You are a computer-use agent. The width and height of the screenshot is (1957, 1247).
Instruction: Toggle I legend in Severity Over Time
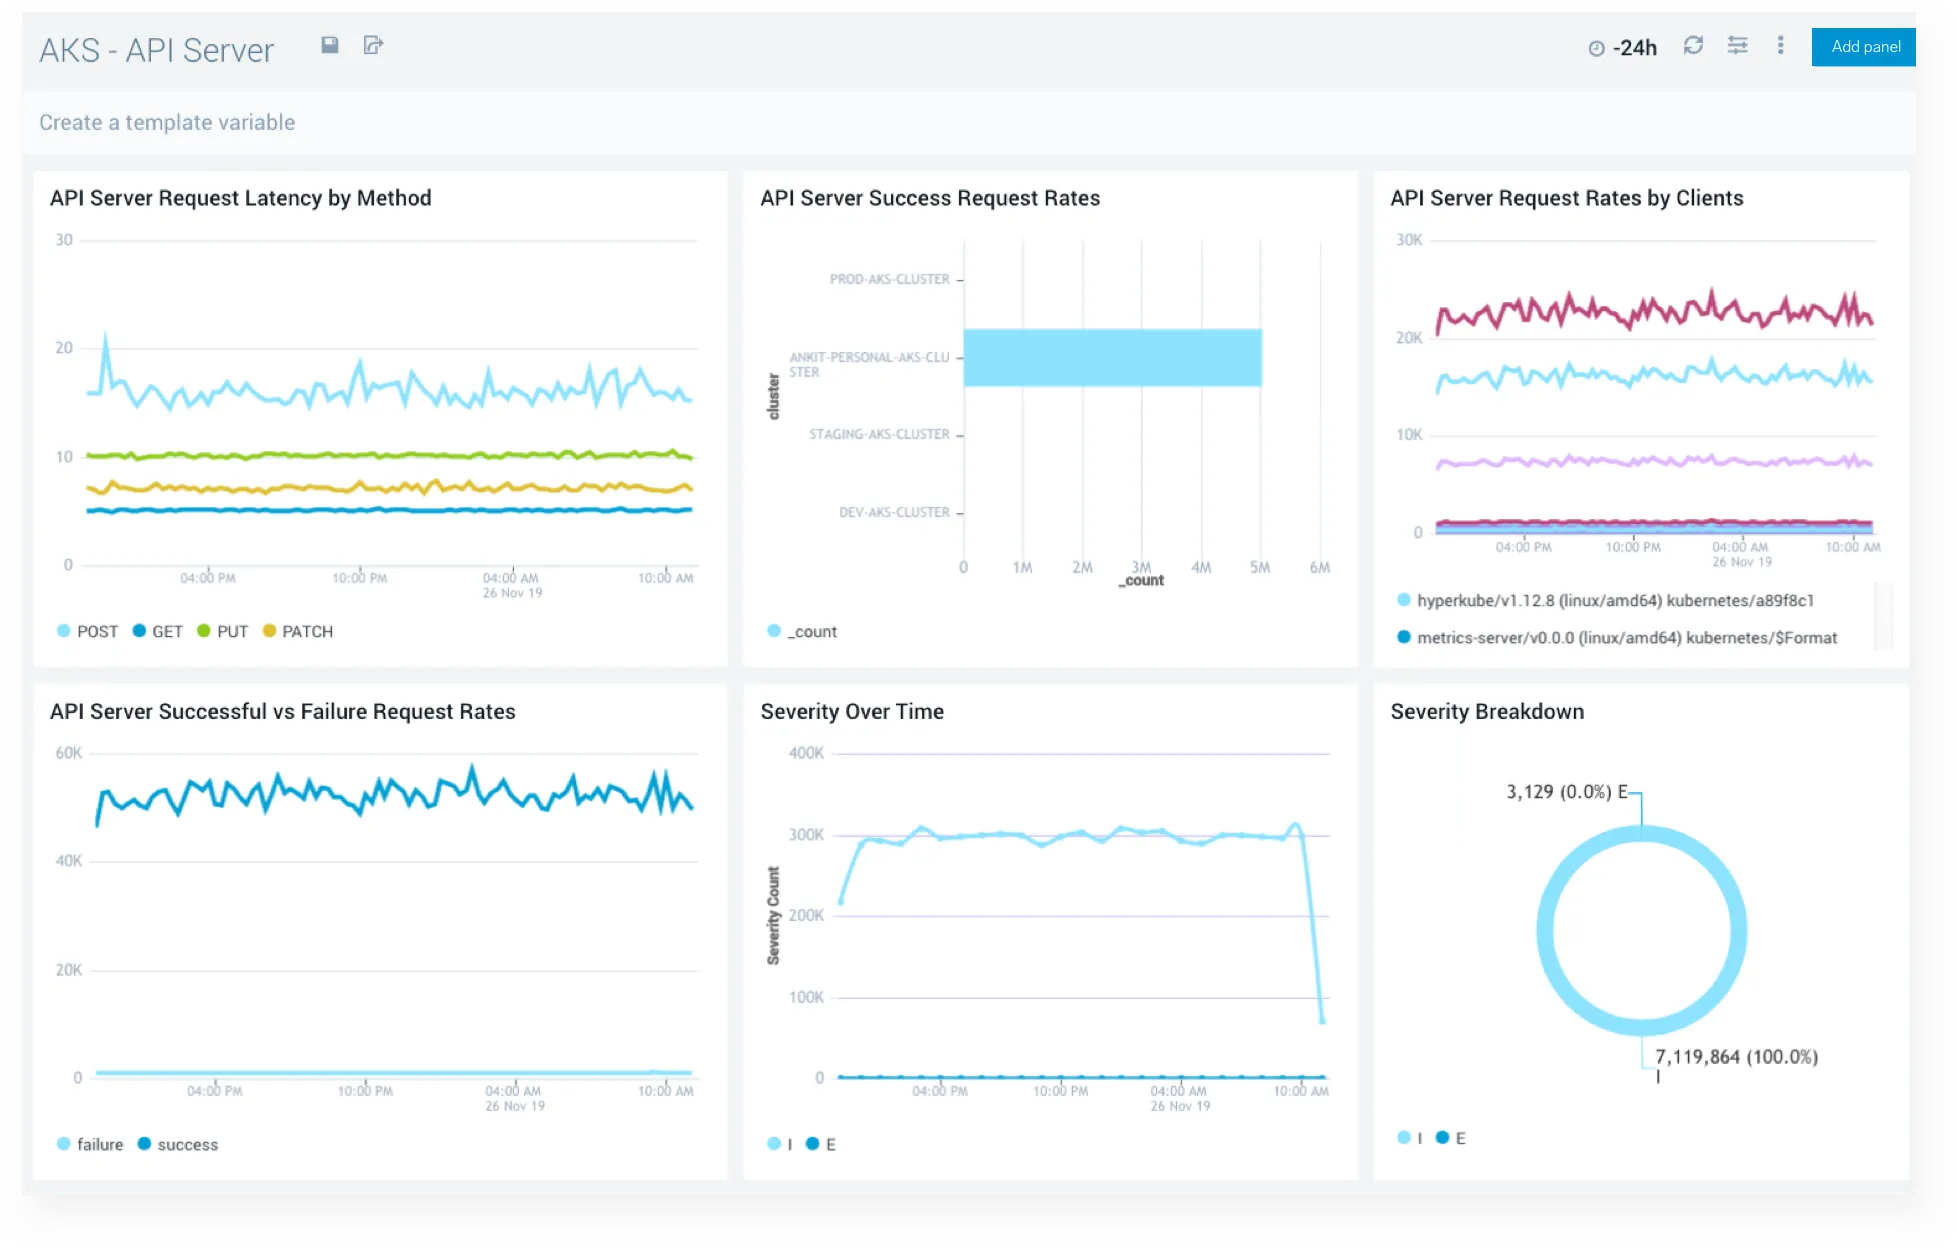780,1144
